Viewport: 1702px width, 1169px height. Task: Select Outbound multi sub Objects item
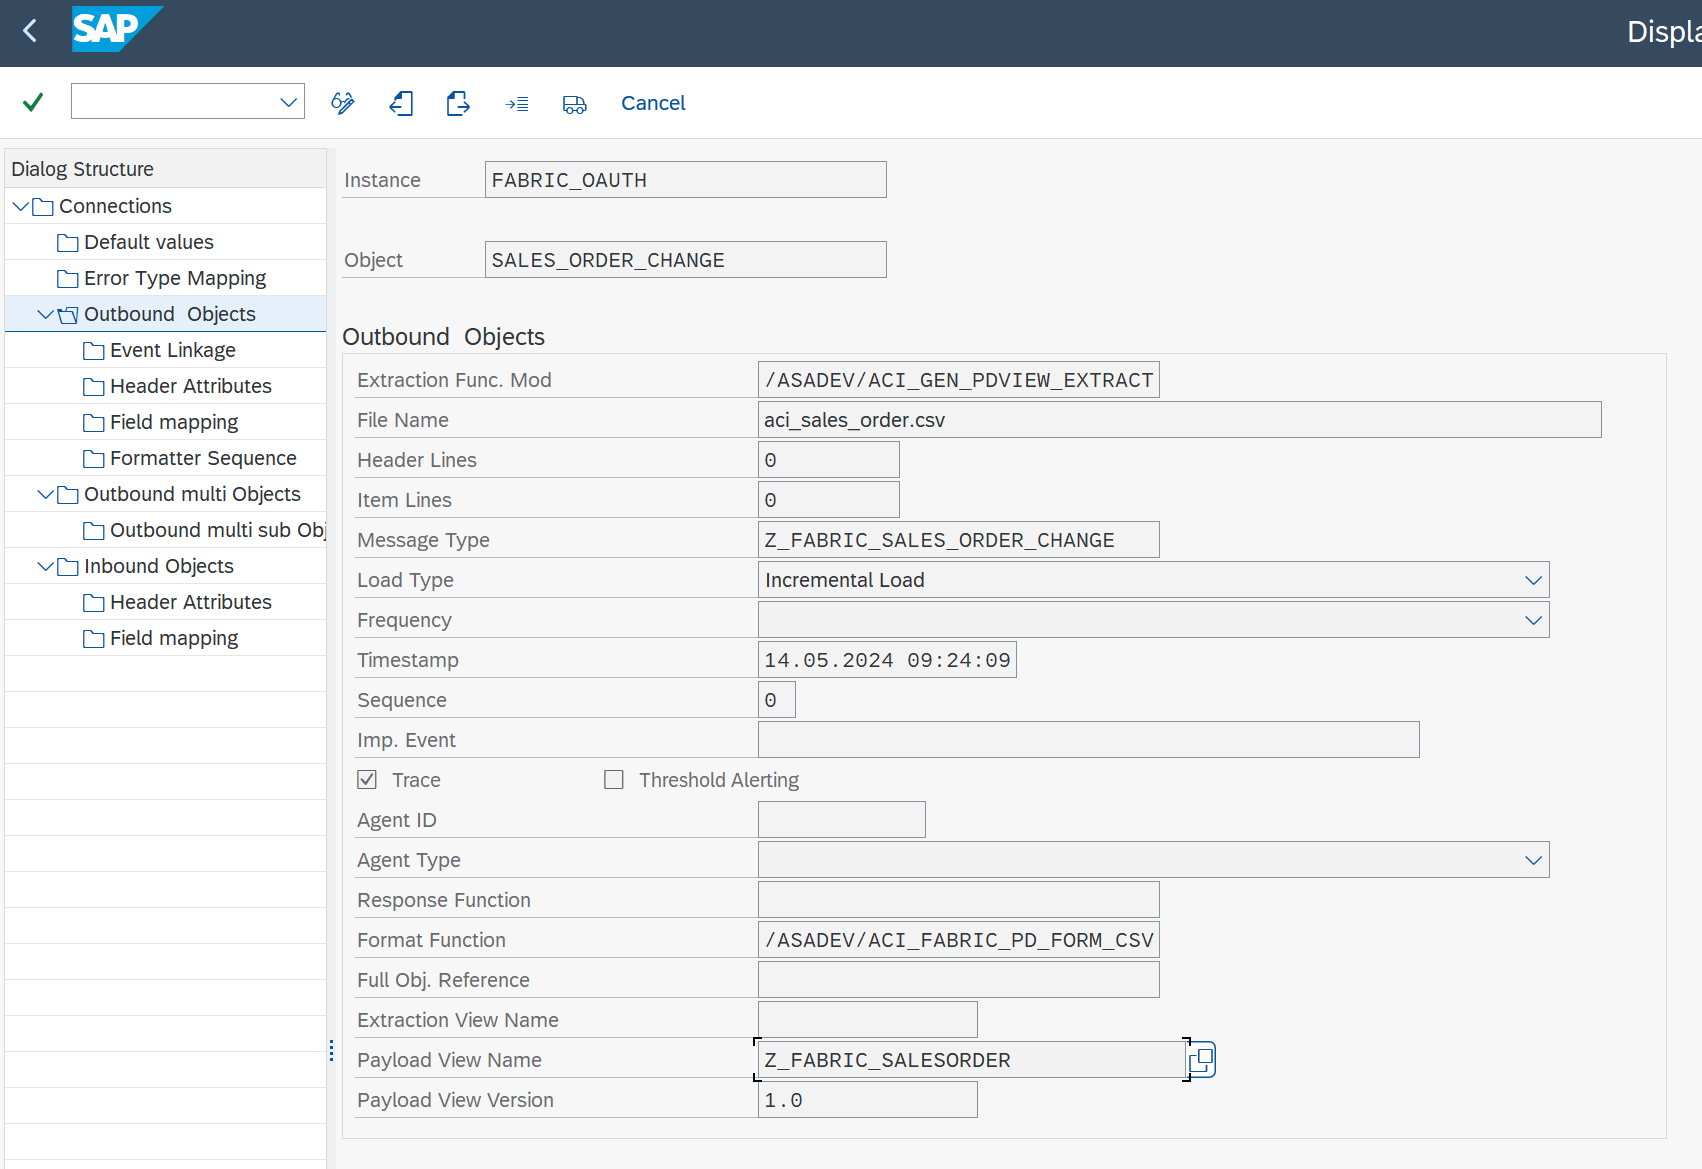pyautogui.click(x=217, y=530)
